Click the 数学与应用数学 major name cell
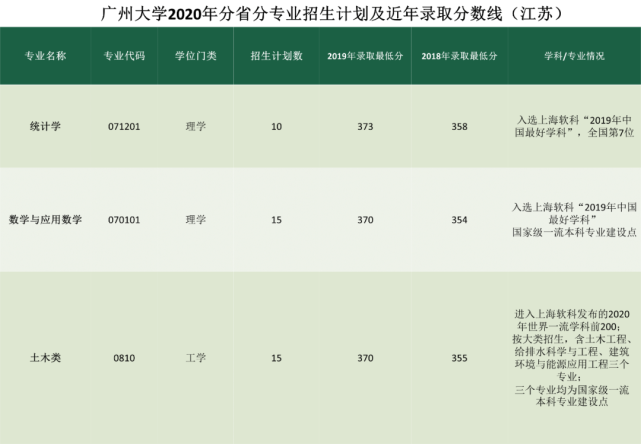 coord(45,220)
